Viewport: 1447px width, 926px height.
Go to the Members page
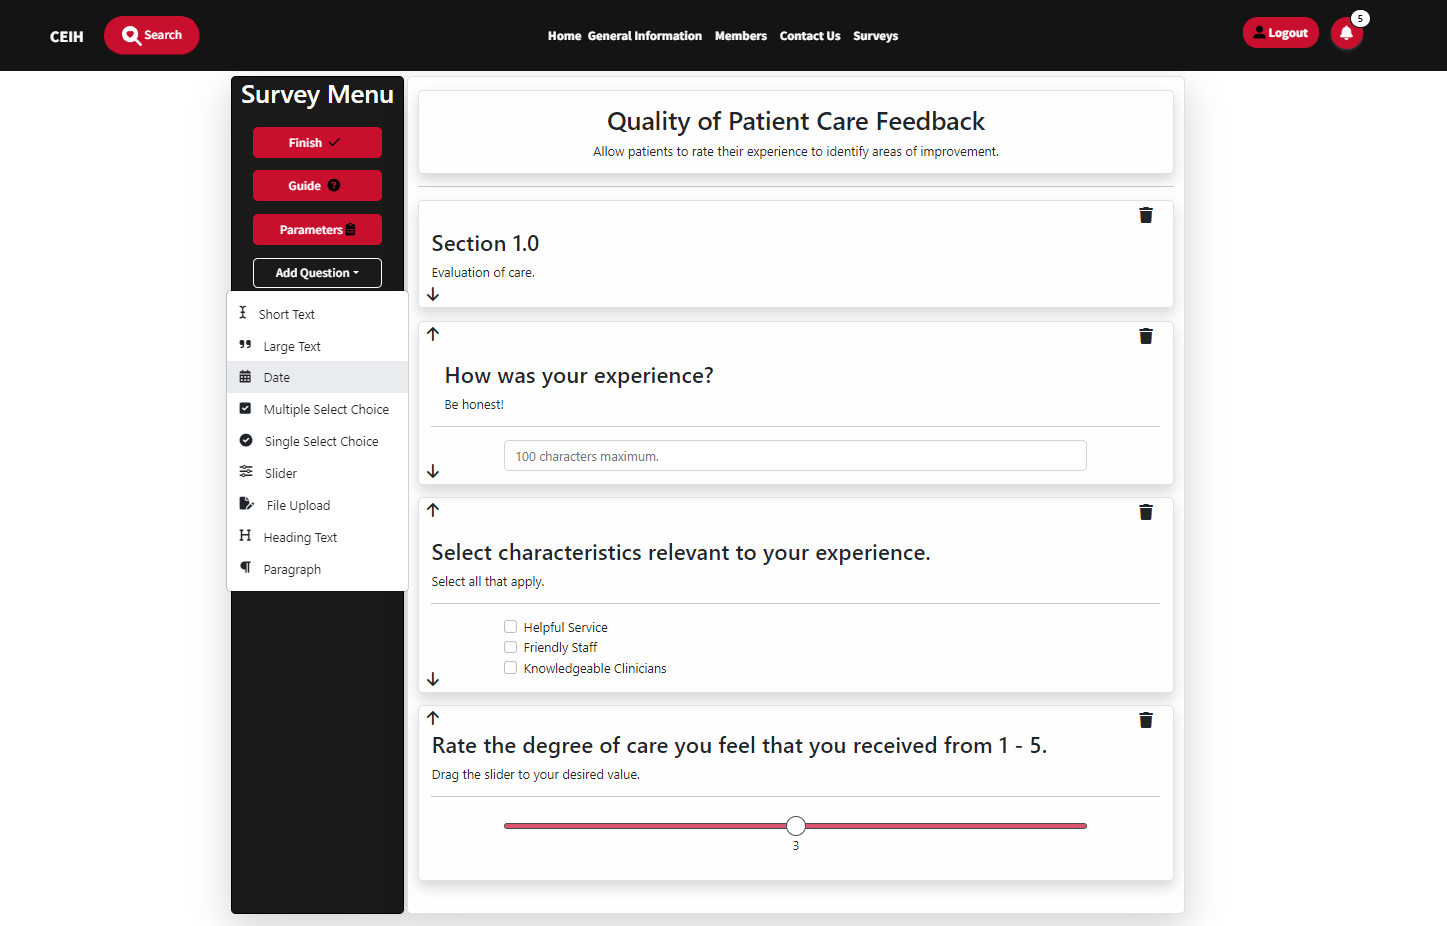pos(740,36)
